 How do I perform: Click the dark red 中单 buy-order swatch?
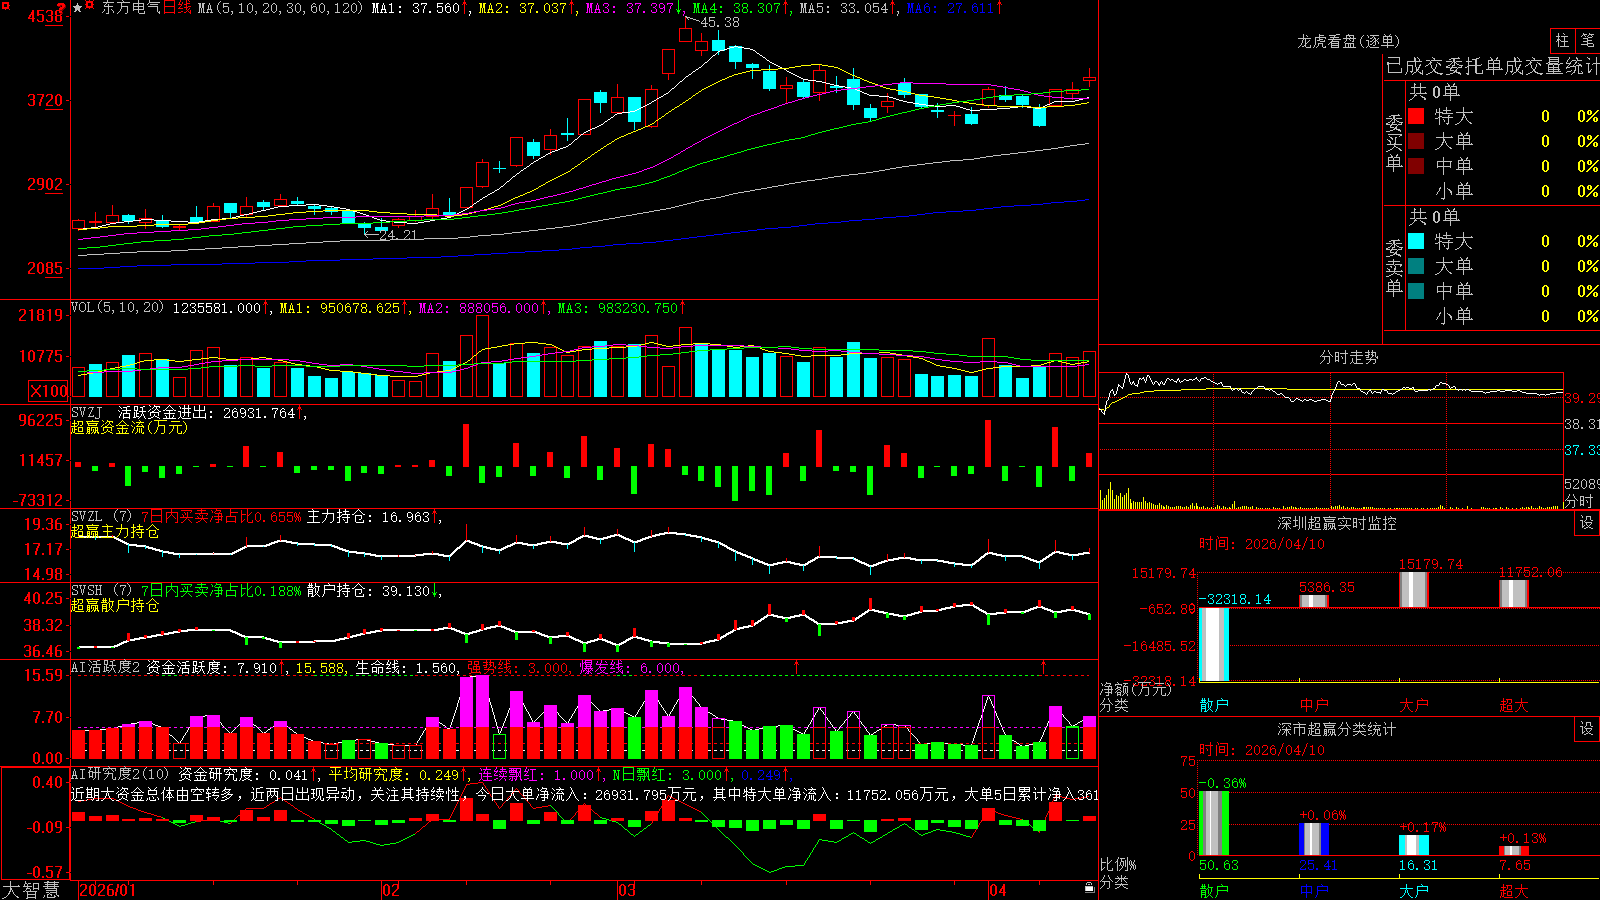pyautogui.click(x=1416, y=166)
